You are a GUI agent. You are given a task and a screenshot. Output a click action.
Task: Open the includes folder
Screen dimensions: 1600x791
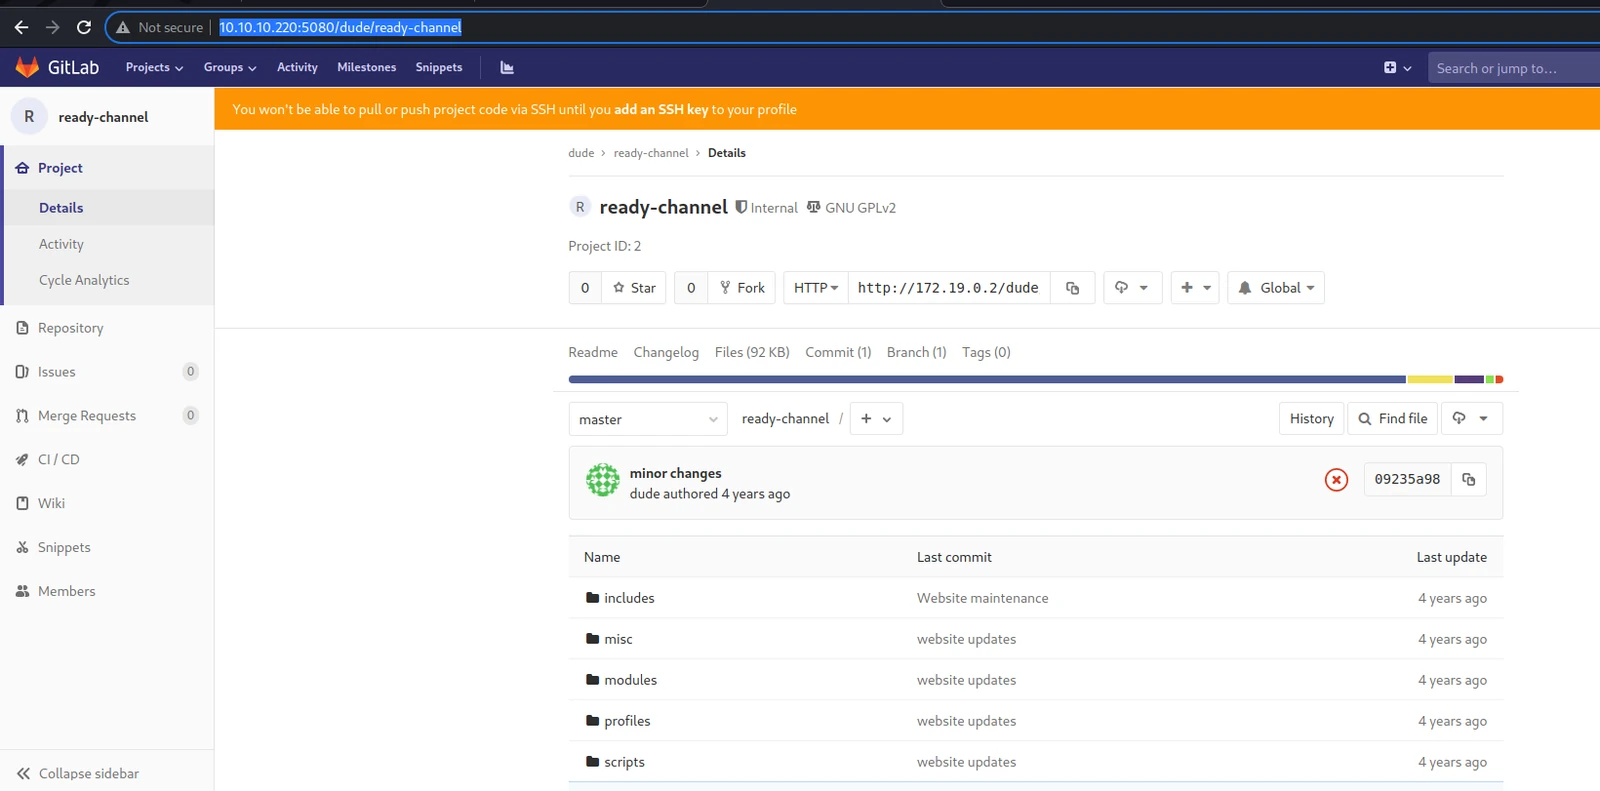coord(629,598)
